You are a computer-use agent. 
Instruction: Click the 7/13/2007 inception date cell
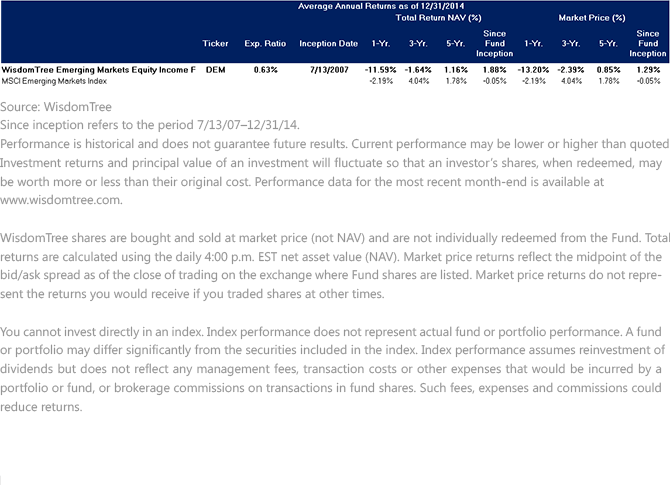coord(329,70)
